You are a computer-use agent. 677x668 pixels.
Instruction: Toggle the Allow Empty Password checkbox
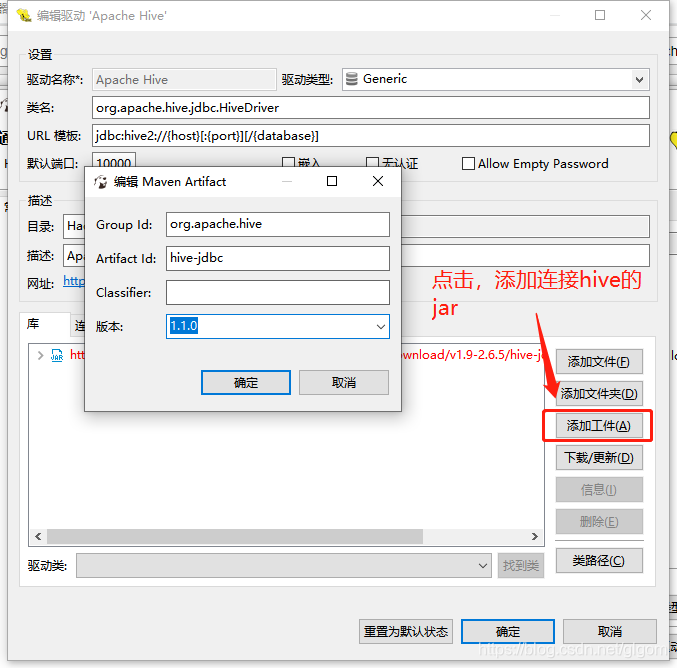click(468, 164)
